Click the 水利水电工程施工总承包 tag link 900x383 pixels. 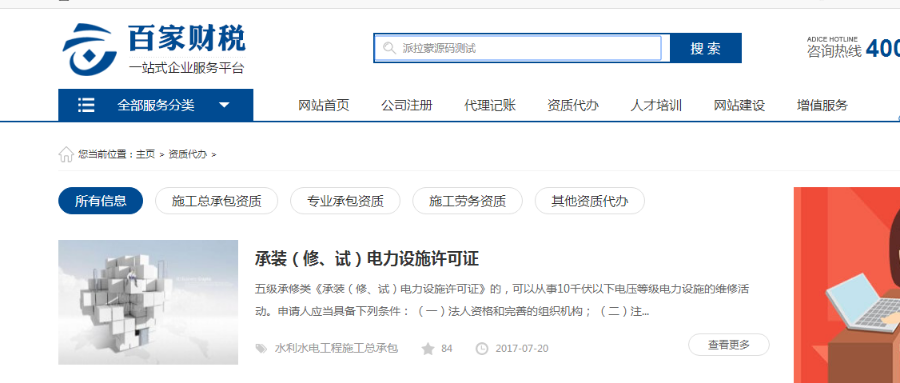point(336,349)
